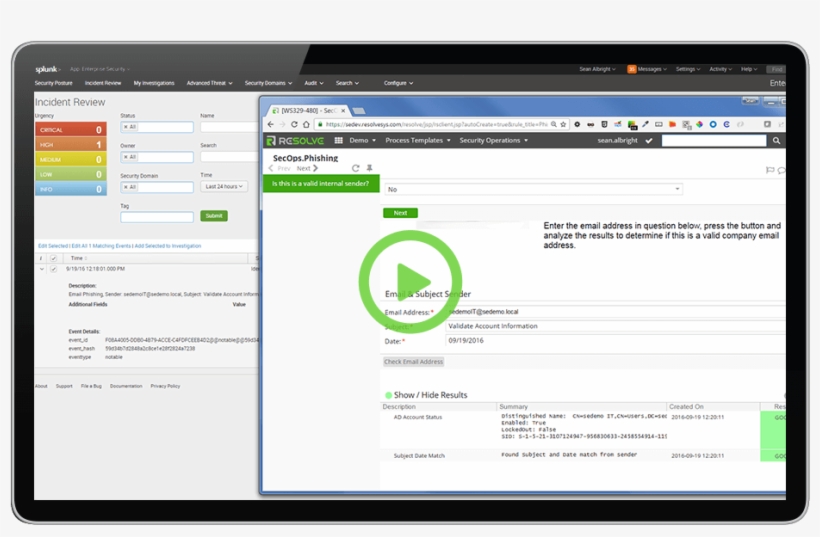Click the flag icon in Resolve
The width and height of the screenshot is (820, 537).
(769, 170)
